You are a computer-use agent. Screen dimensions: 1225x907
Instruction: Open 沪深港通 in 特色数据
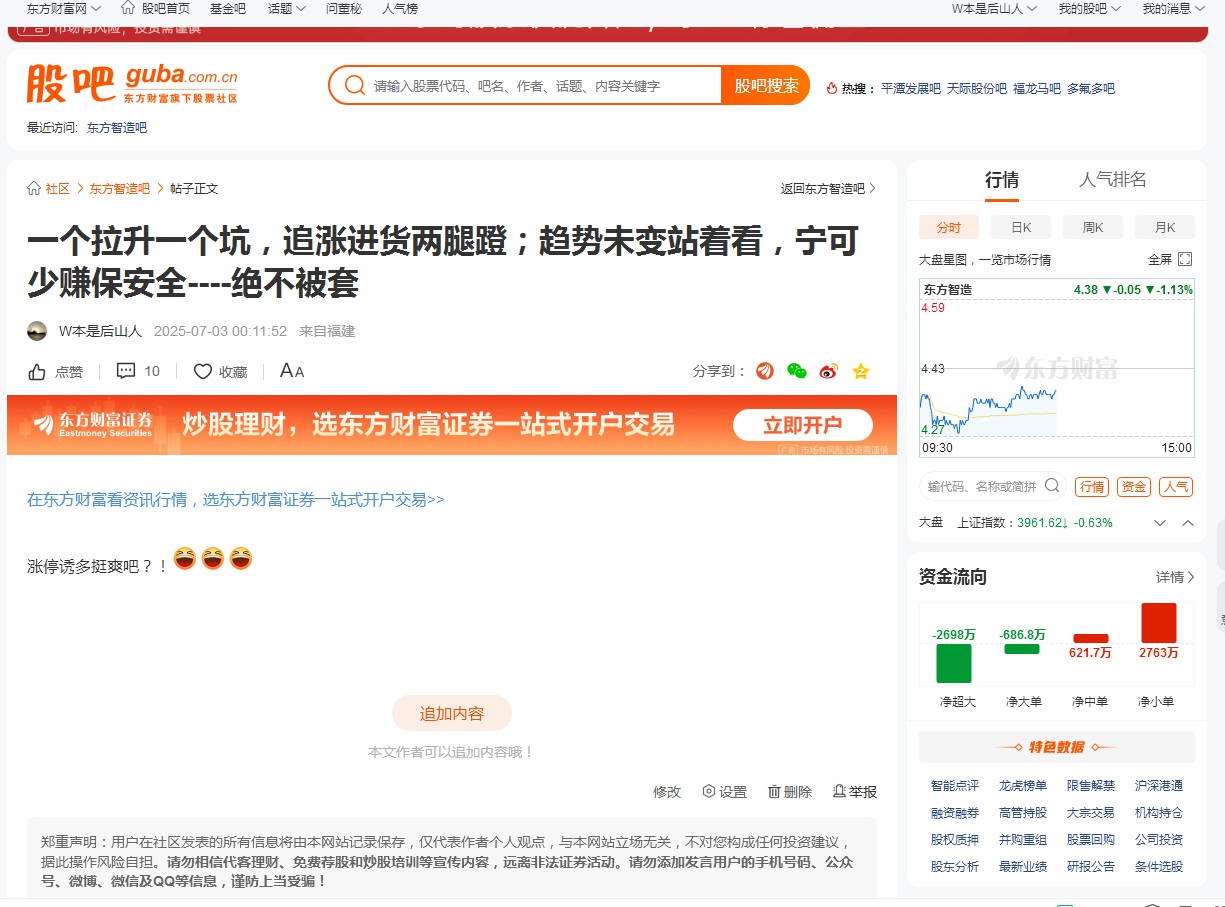[1159, 786]
